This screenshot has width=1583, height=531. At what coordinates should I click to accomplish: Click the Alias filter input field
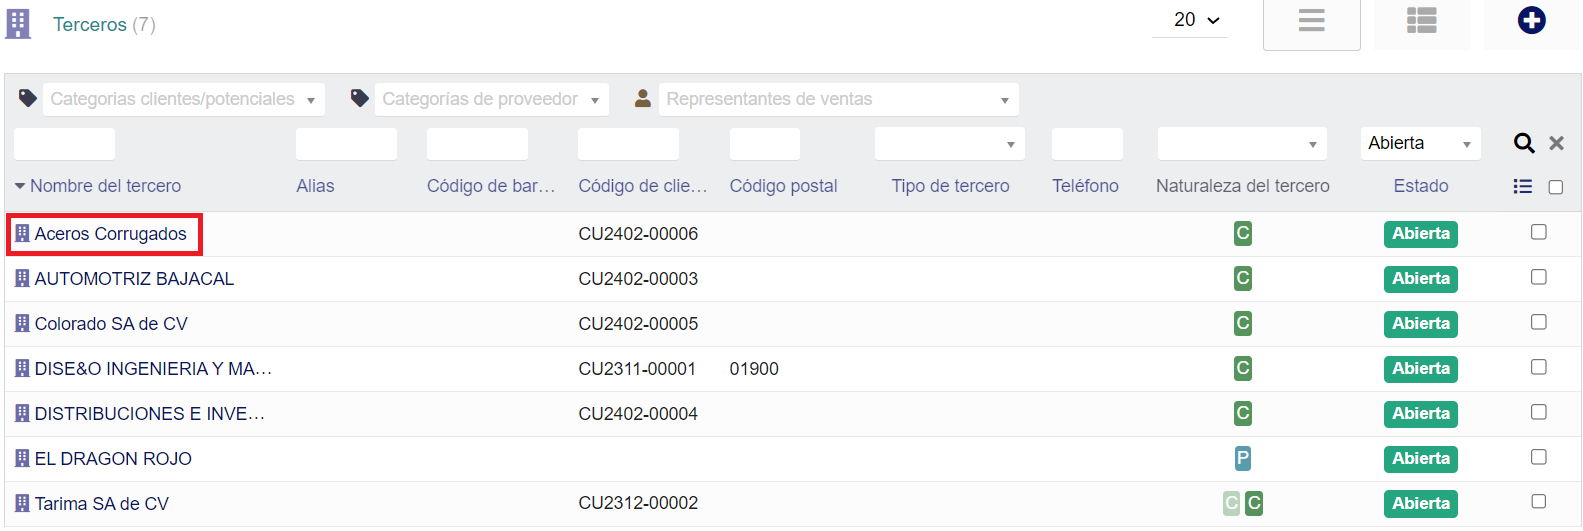click(346, 144)
